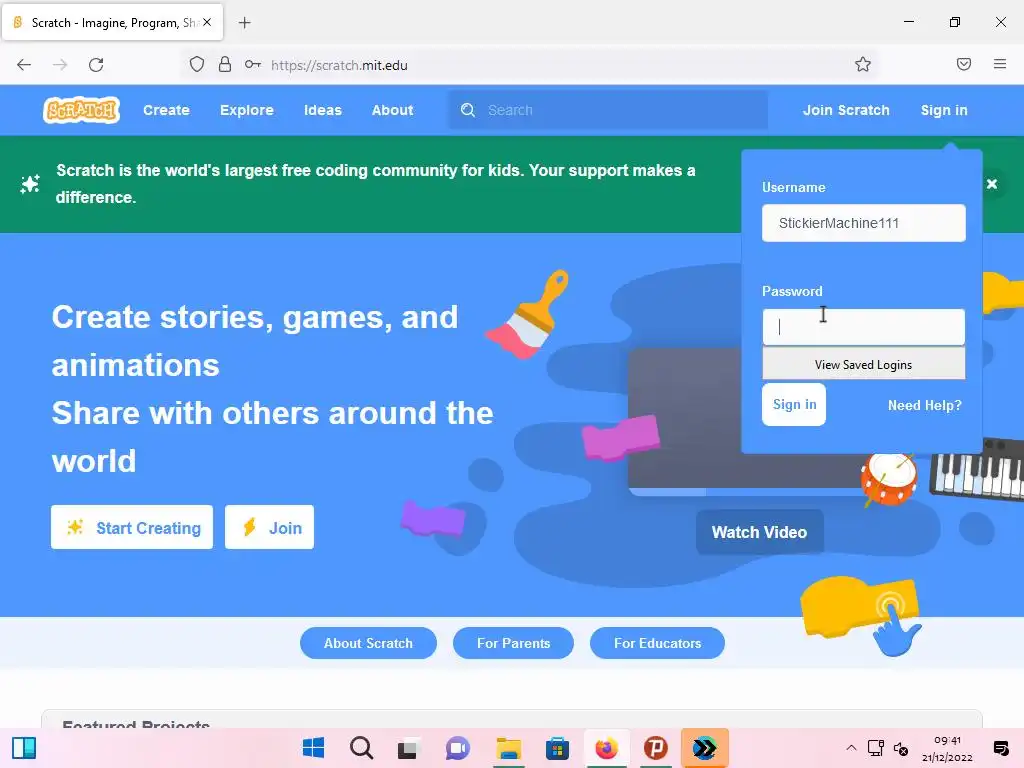
Task: Open the Chat app on taskbar
Action: (458, 748)
